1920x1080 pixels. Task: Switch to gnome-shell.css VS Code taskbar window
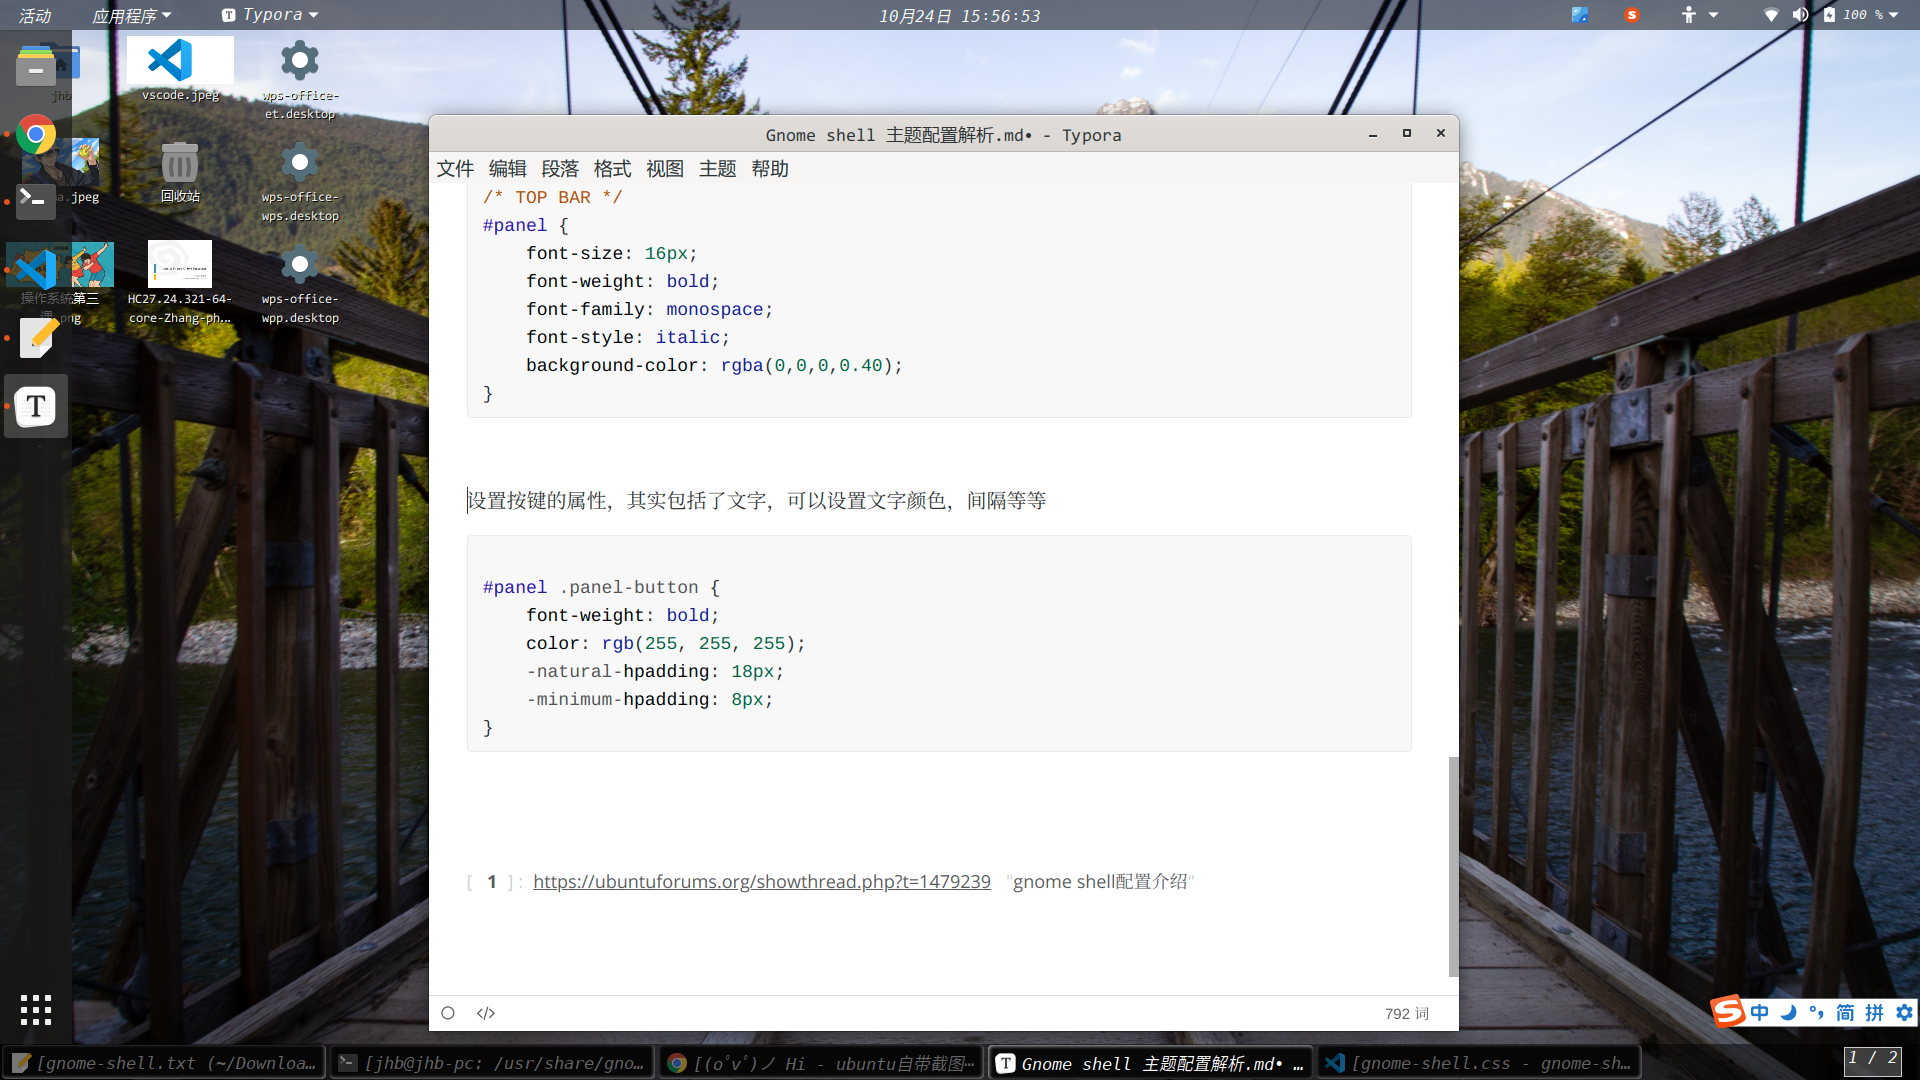(1480, 1063)
